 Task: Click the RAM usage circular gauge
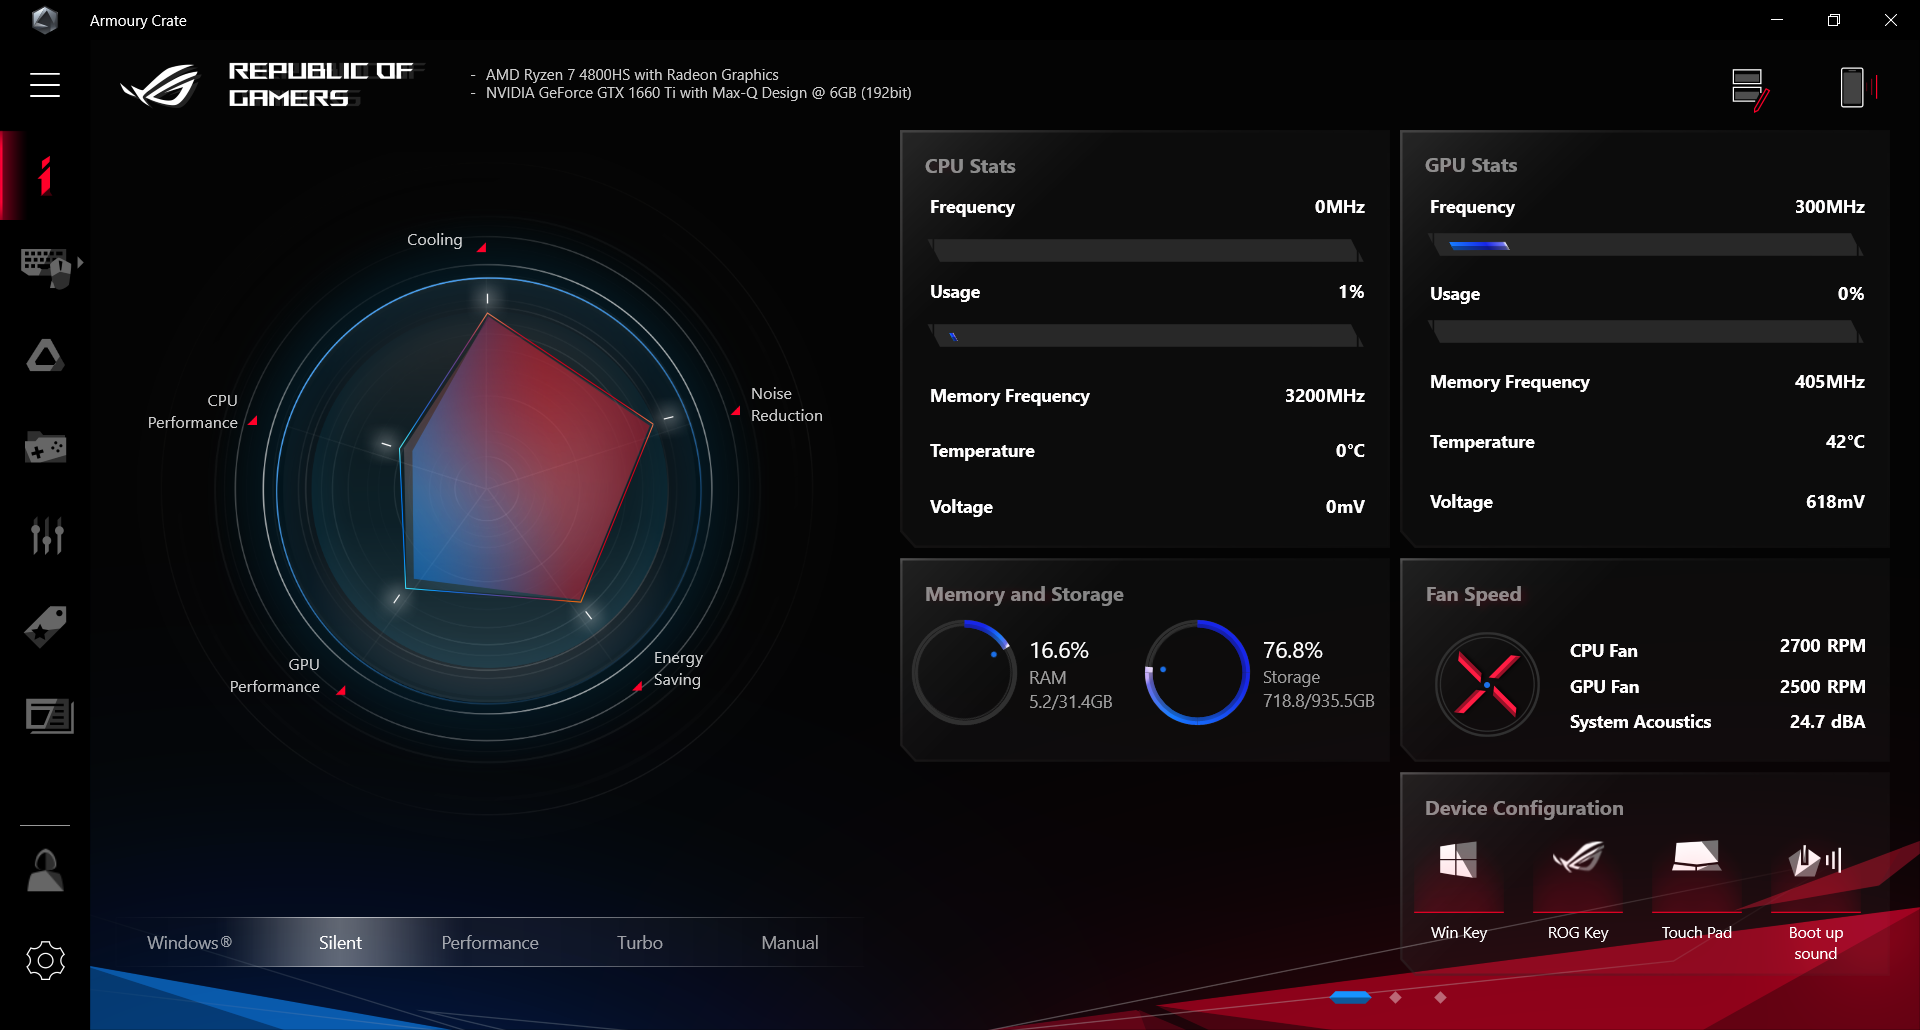(x=964, y=672)
